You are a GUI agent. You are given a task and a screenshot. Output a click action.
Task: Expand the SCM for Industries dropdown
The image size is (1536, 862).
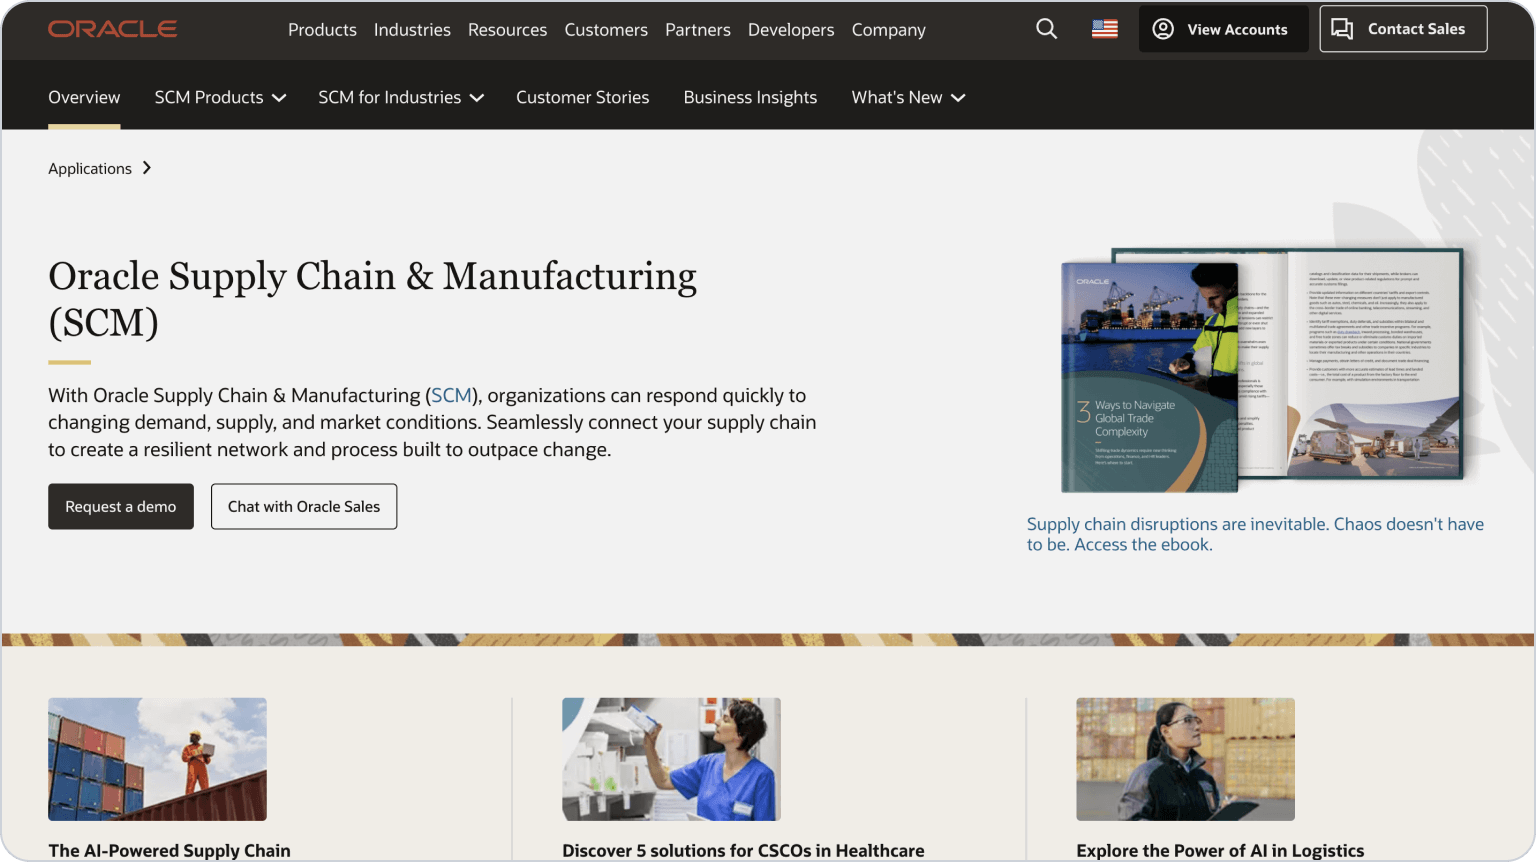[x=401, y=97]
